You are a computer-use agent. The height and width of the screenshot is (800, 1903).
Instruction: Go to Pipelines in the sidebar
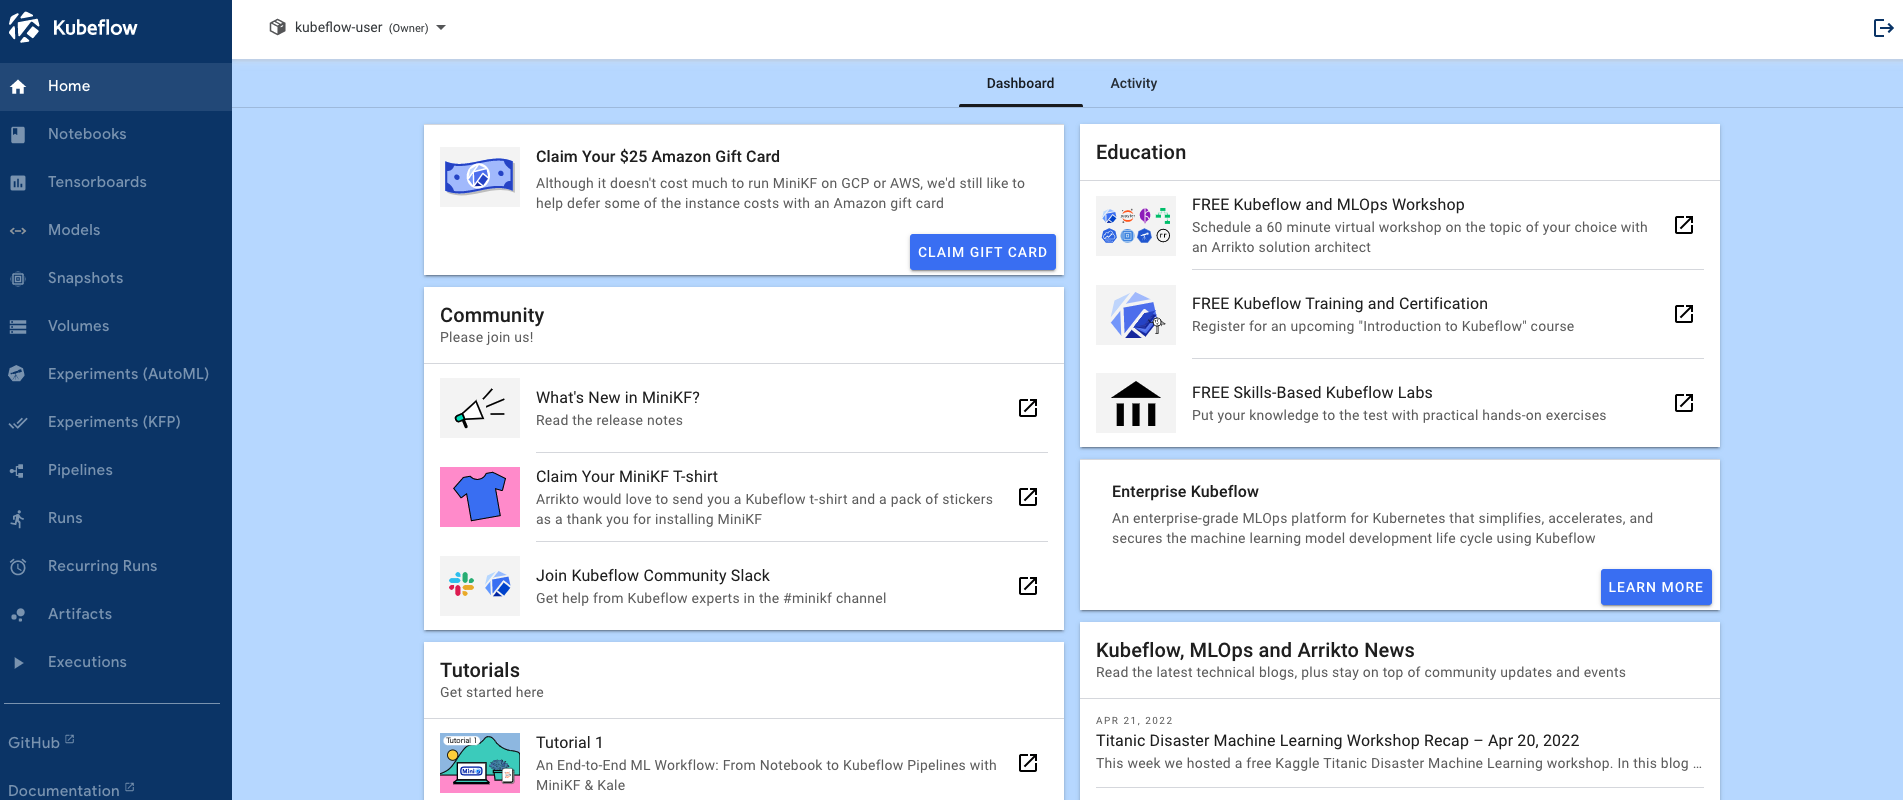pyautogui.click(x=80, y=470)
